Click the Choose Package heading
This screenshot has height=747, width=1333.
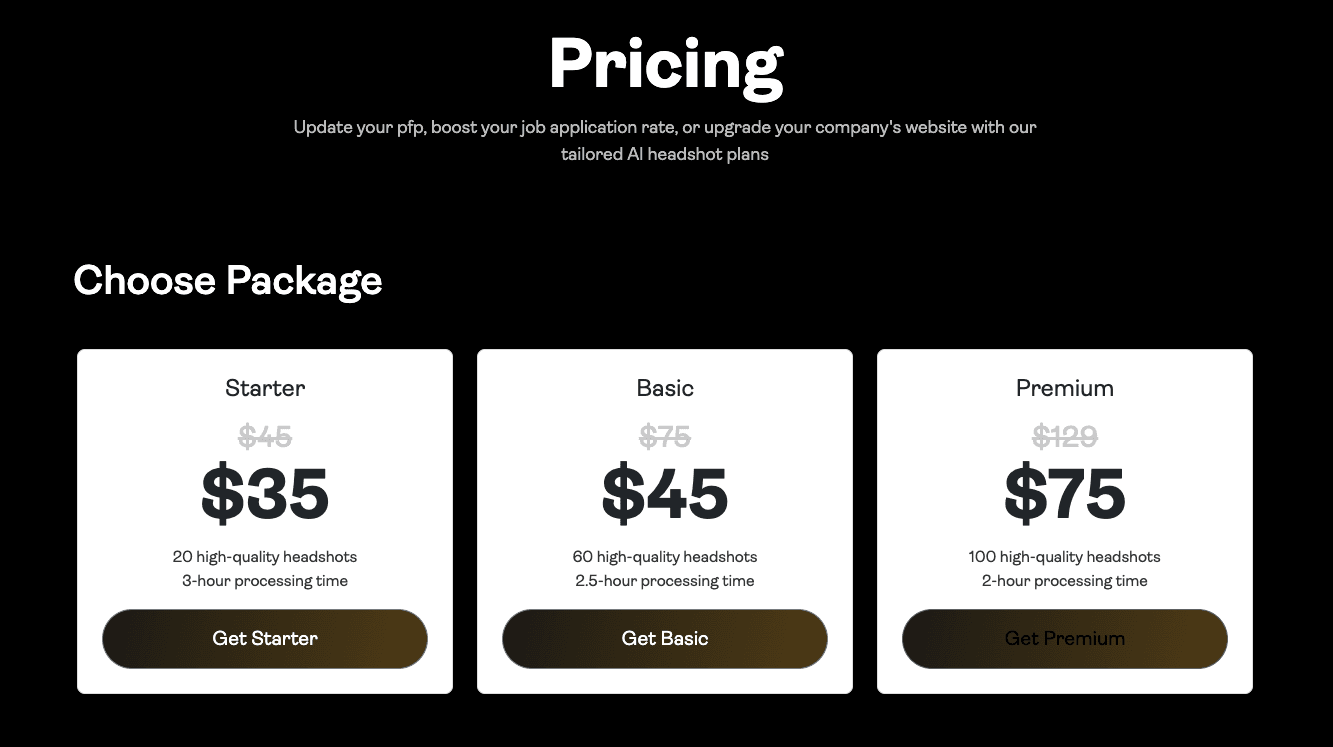[227, 281]
